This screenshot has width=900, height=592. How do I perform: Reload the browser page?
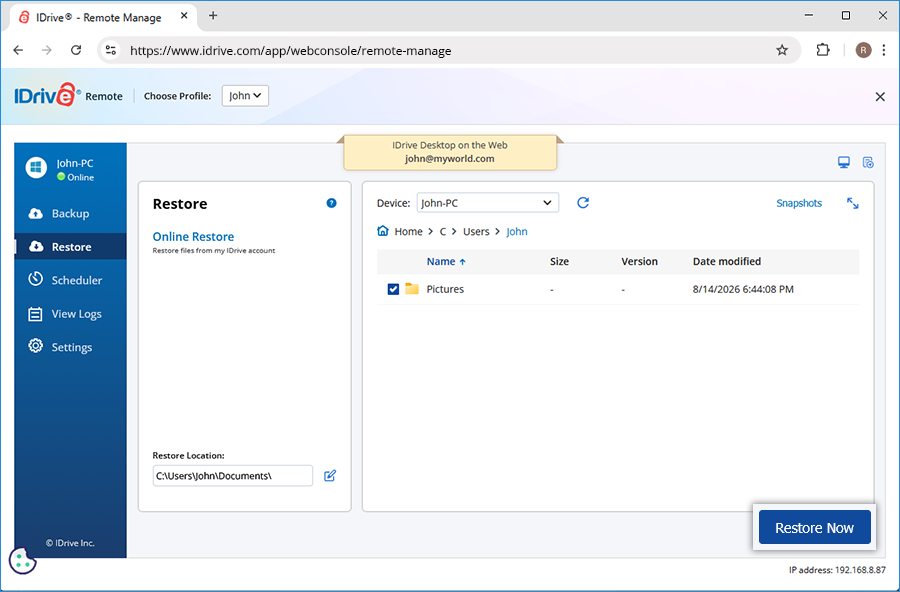[x=76, y=51]
